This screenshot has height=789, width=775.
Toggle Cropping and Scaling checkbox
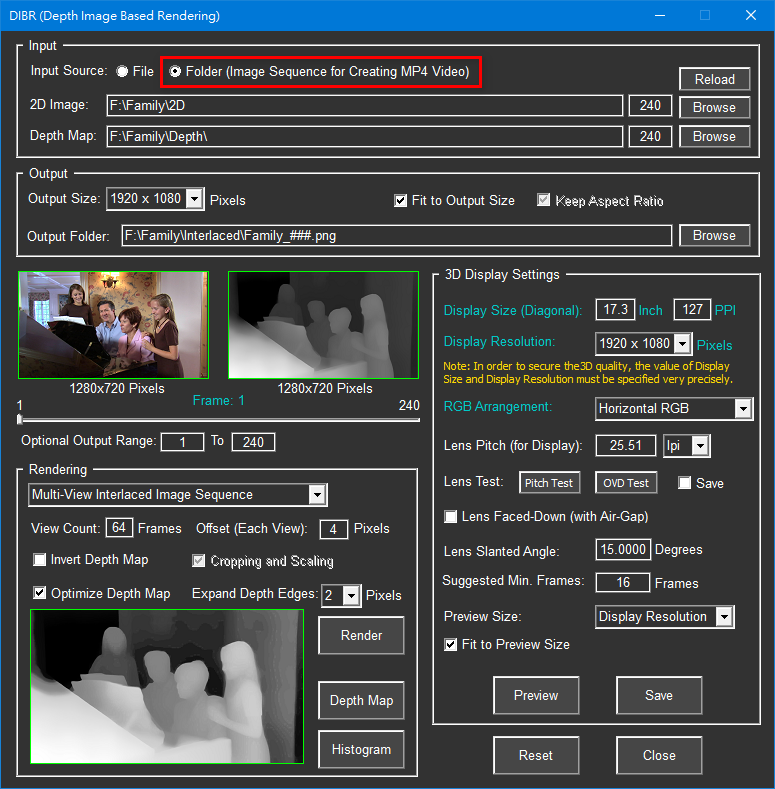click(x=198, y=561)
